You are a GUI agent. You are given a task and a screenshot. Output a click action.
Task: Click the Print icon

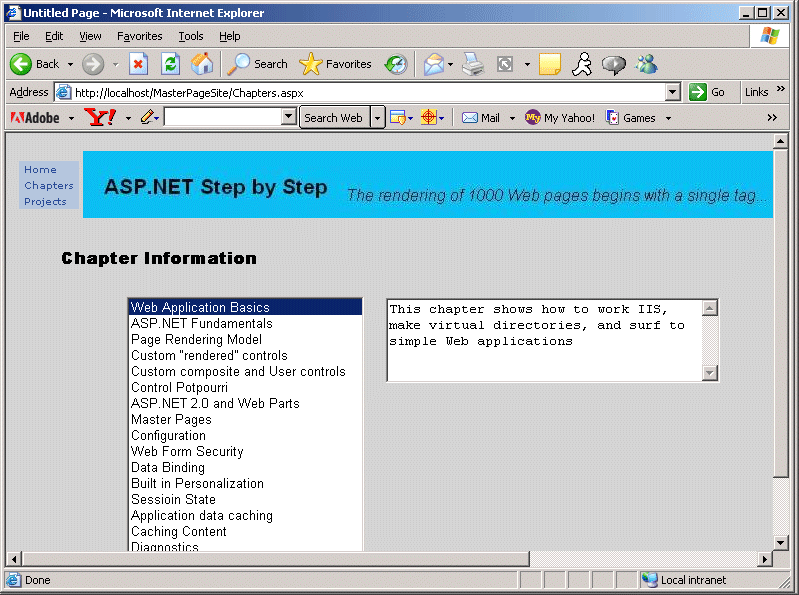(x=473, y=64)
